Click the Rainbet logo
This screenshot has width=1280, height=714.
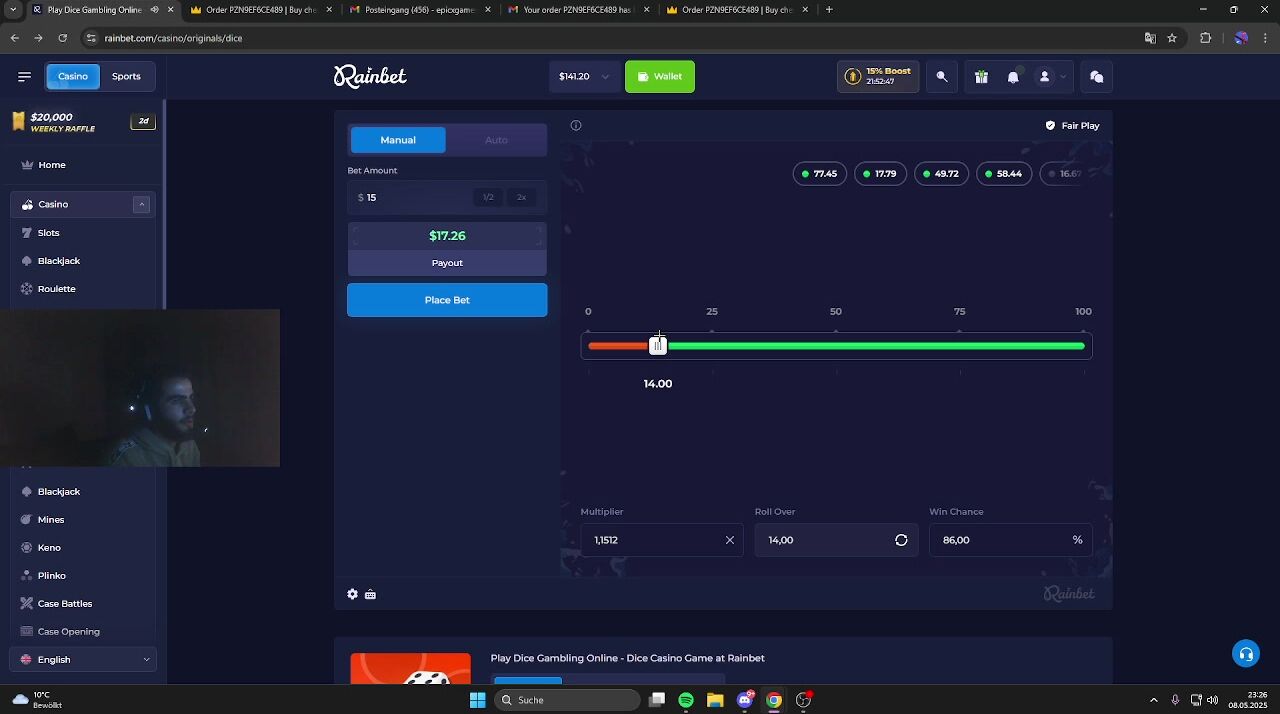click(370, 76)
